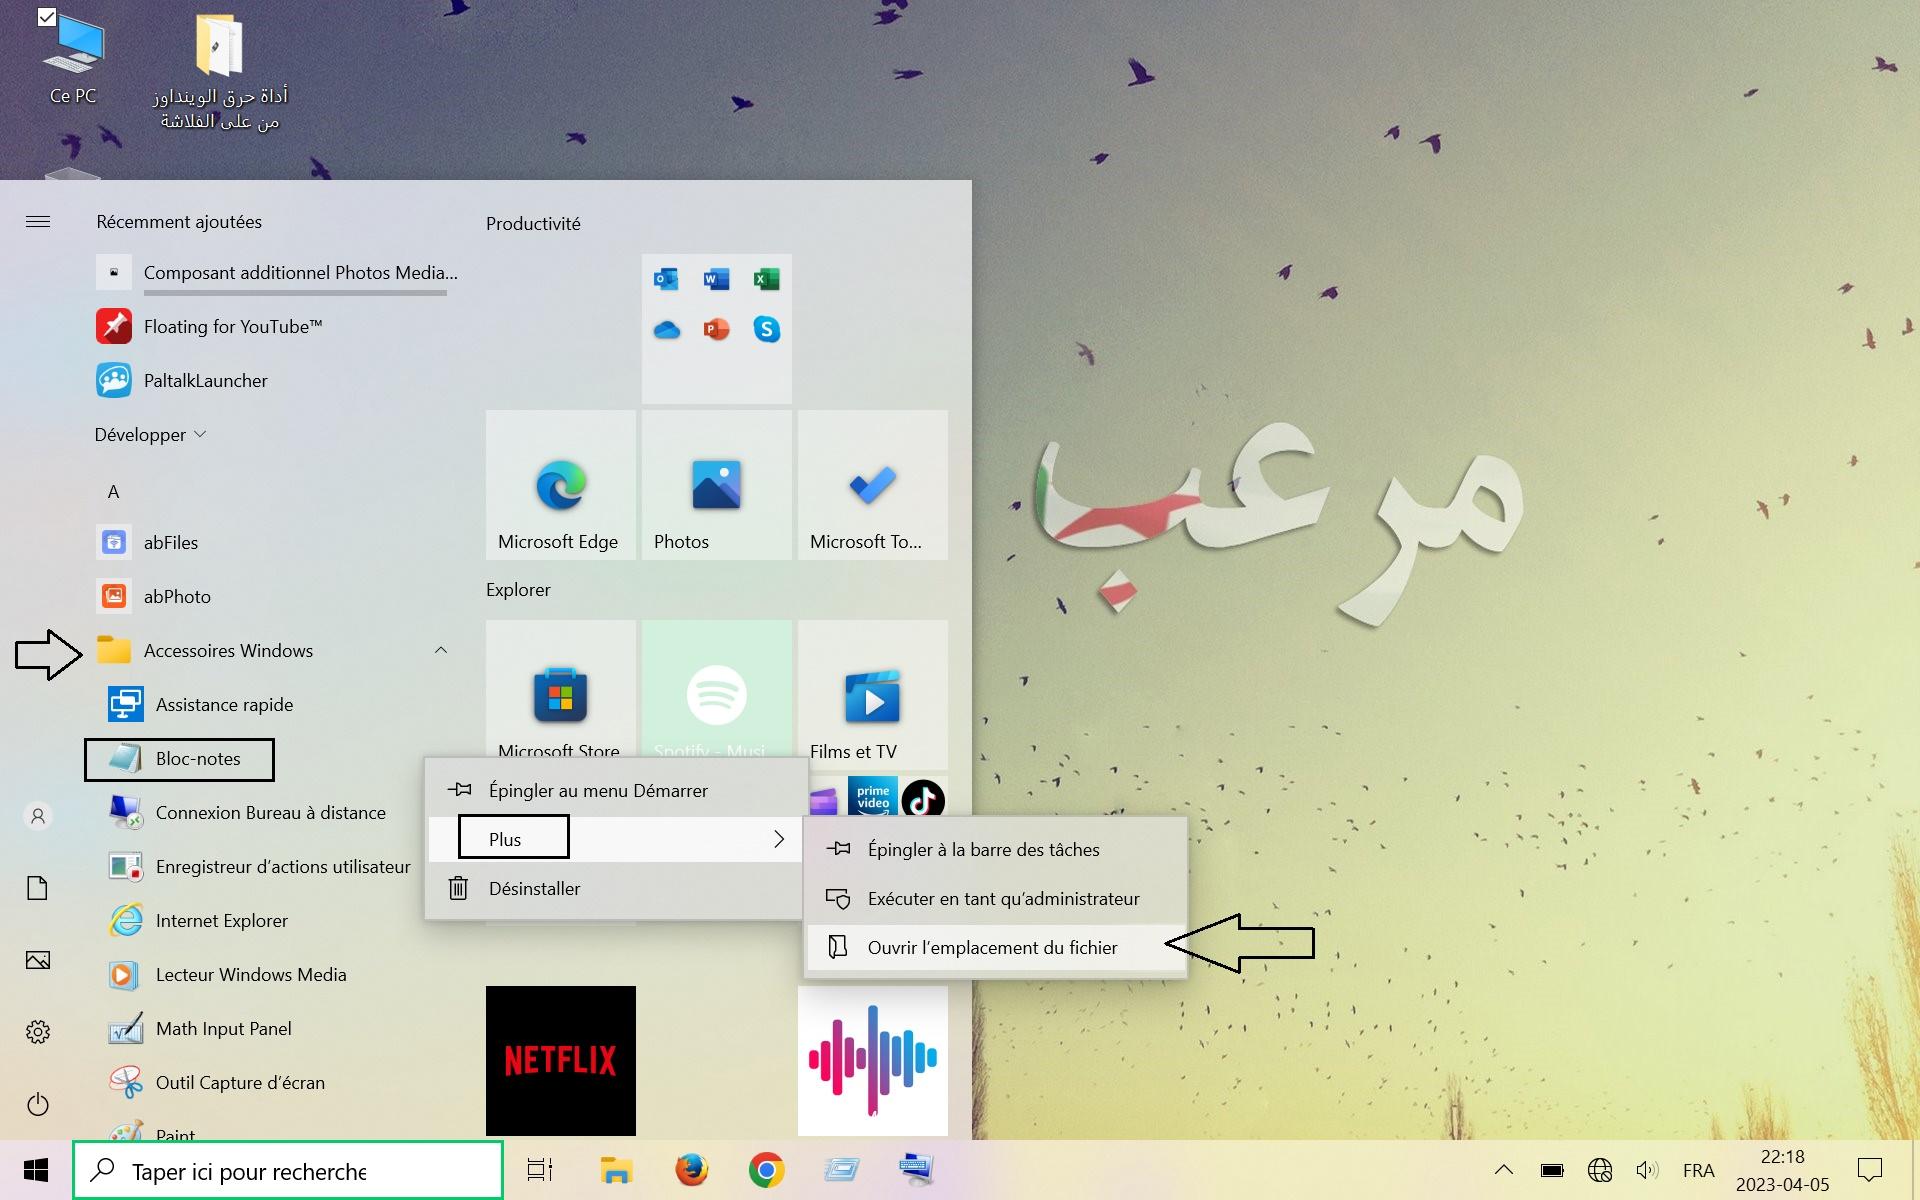This screenshot has height=1200, width=1920.
Task: Click the Productivité group title
Action: (533, 223)
